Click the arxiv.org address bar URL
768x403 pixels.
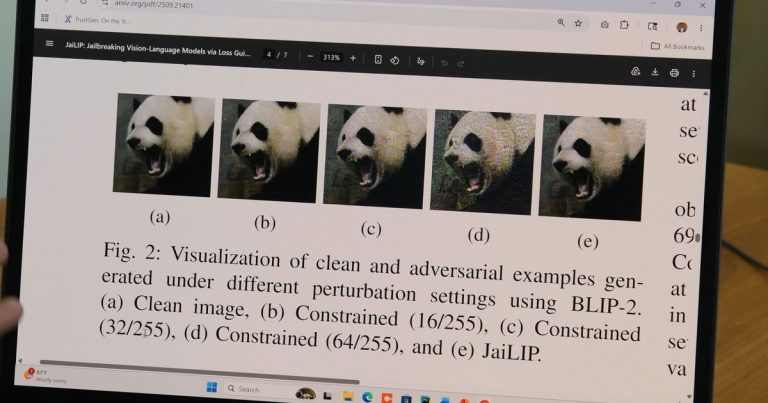(154, 5)
